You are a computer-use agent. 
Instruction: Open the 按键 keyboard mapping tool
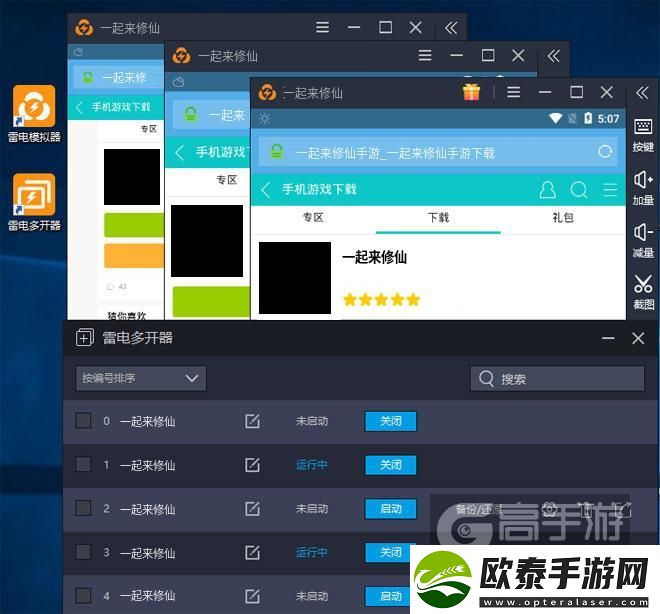pos(643,135)
